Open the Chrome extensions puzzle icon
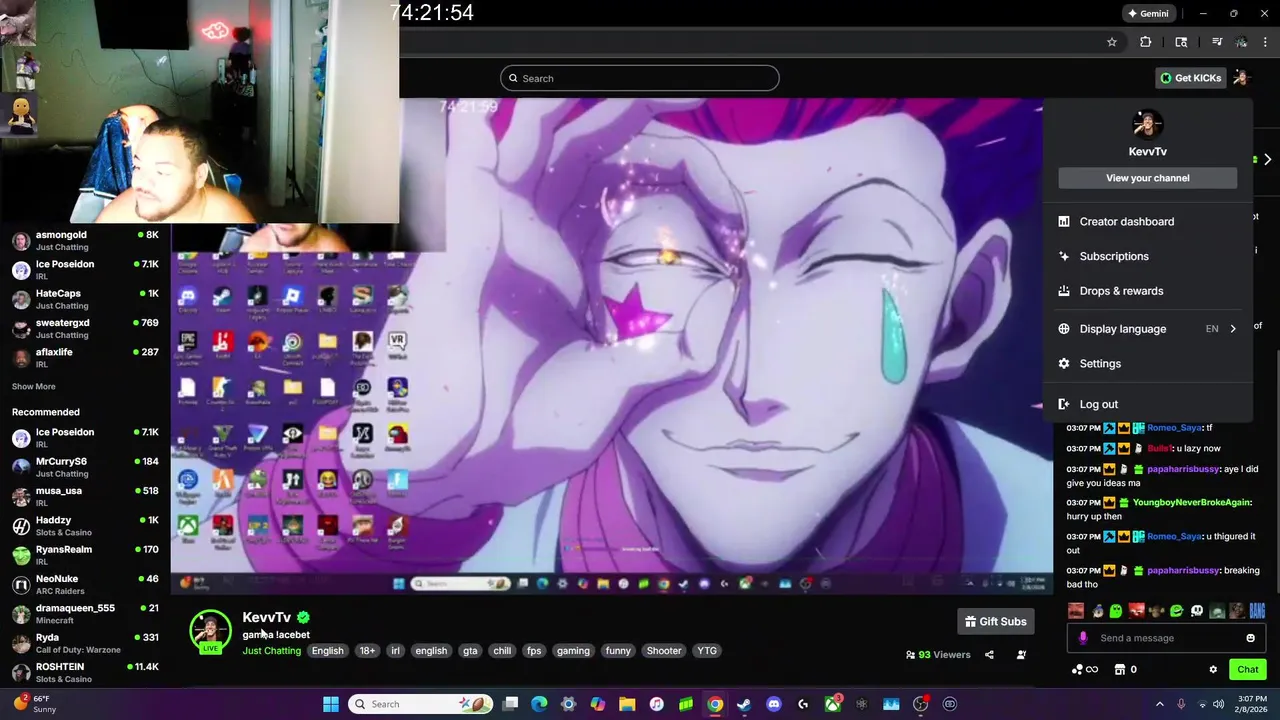Viewport: 1280px width, 720px height. (1146, 42)
